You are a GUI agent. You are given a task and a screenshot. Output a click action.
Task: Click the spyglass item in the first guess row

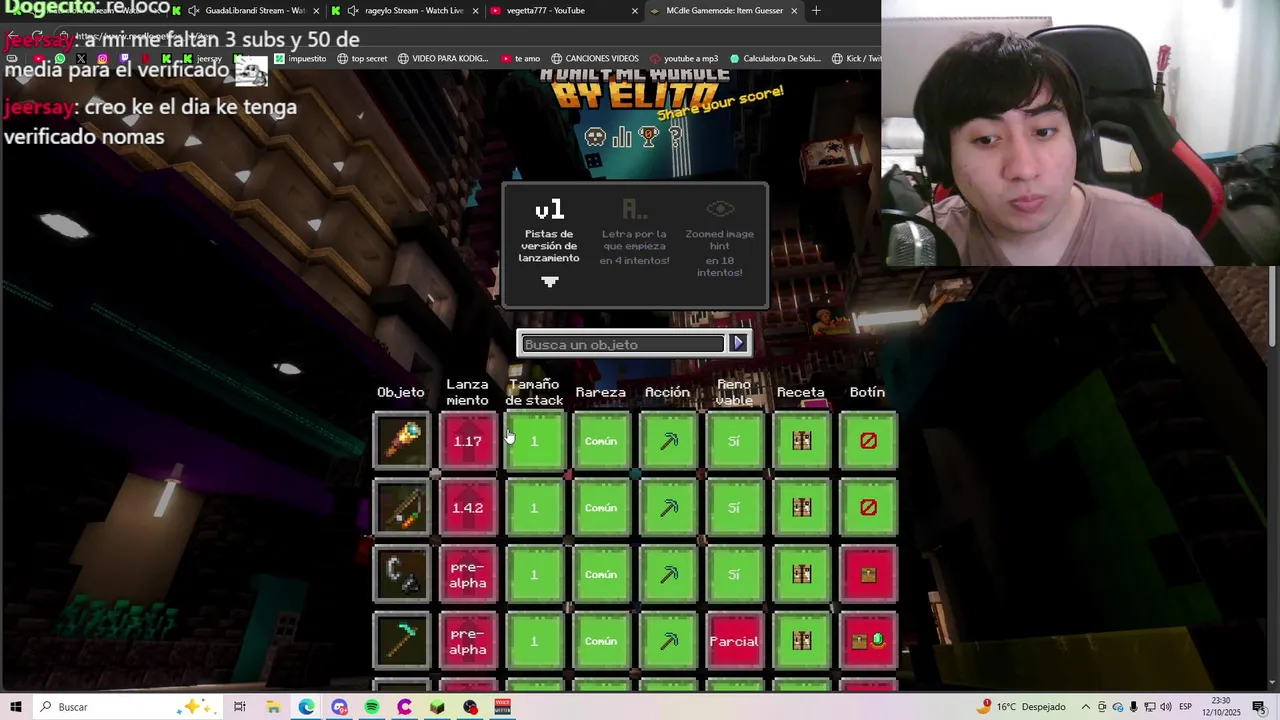[x=401, y=441]
